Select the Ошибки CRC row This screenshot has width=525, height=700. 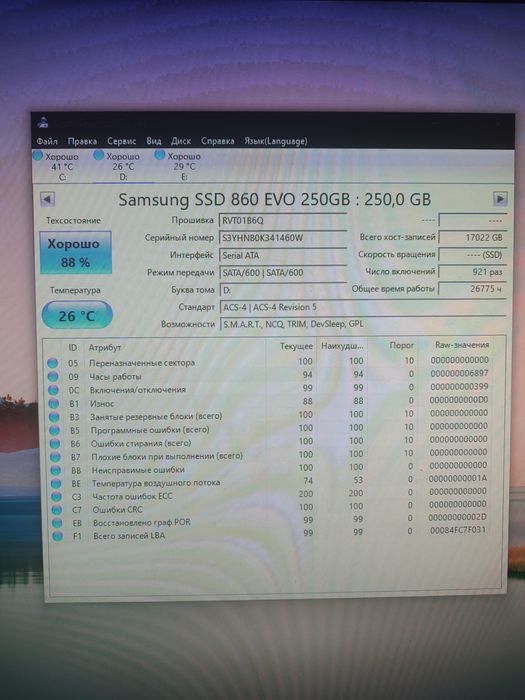tap(269, 508)
